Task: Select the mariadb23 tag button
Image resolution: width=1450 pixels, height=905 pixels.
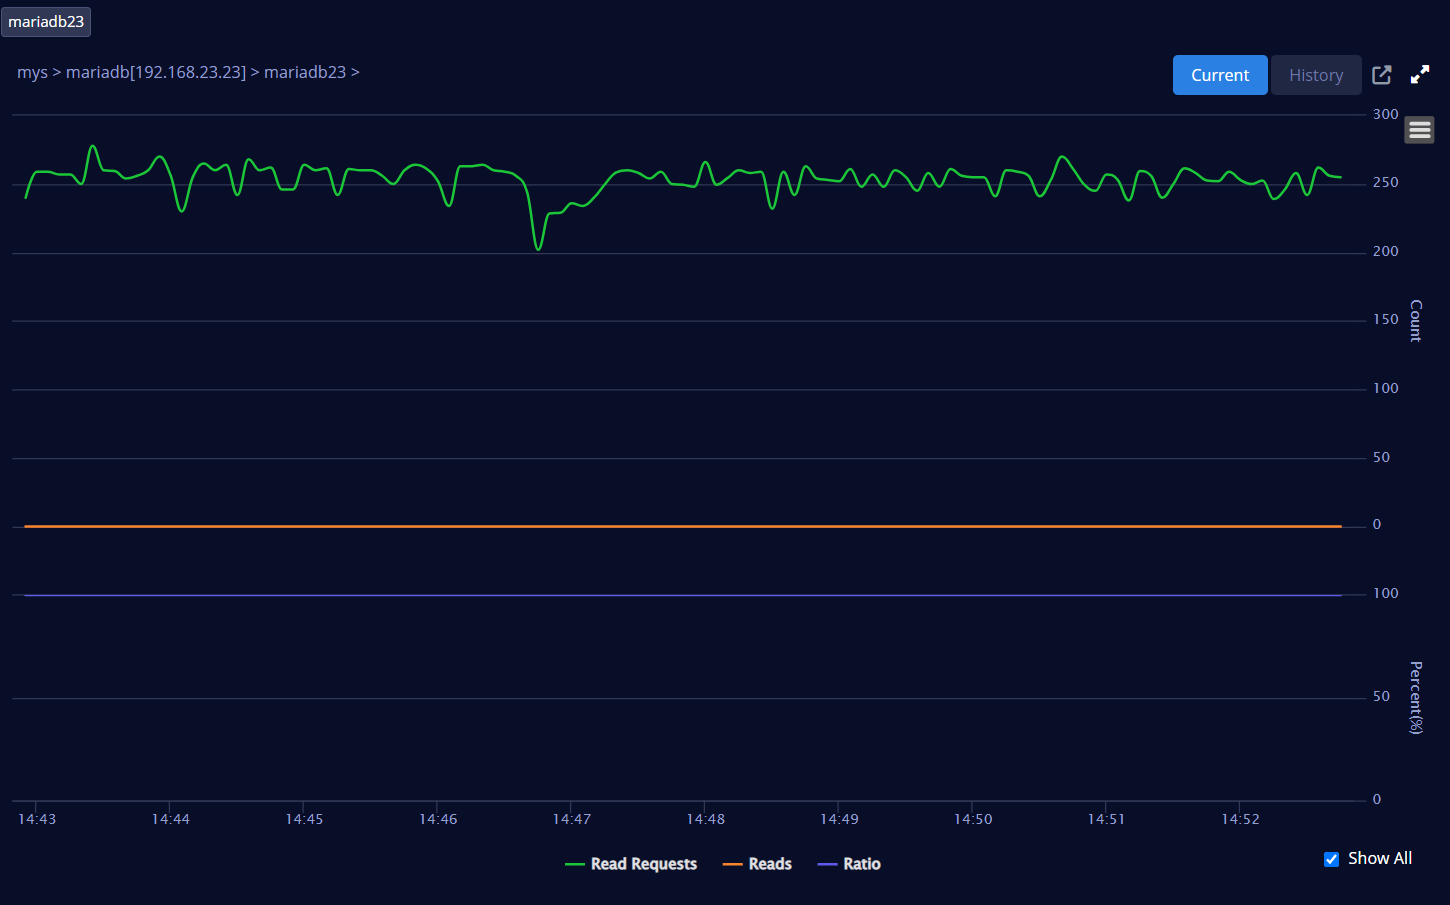Action: [46, 22]
